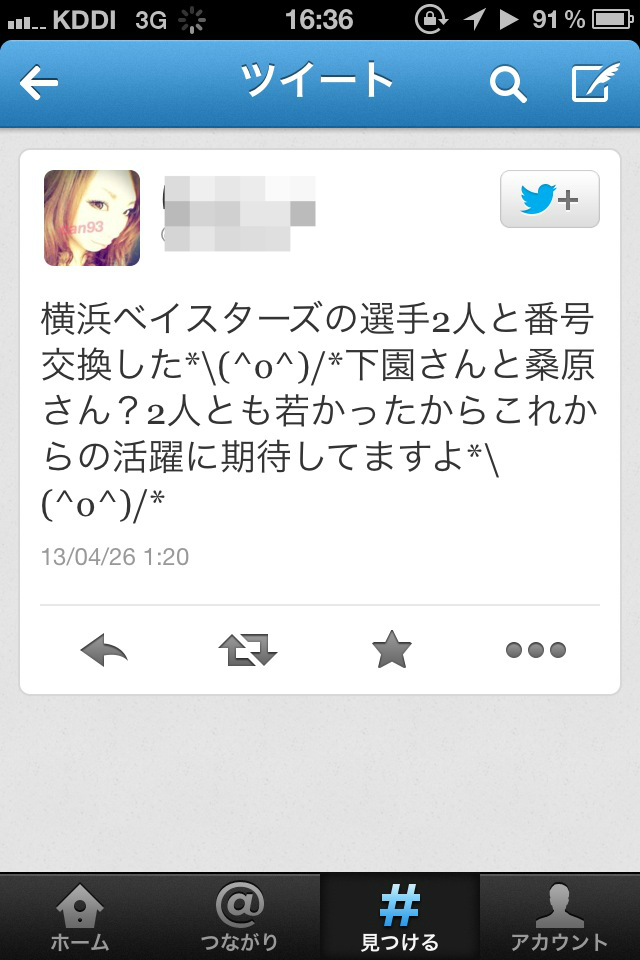
Task: Retweet this tweet
Action: [247, 650]
